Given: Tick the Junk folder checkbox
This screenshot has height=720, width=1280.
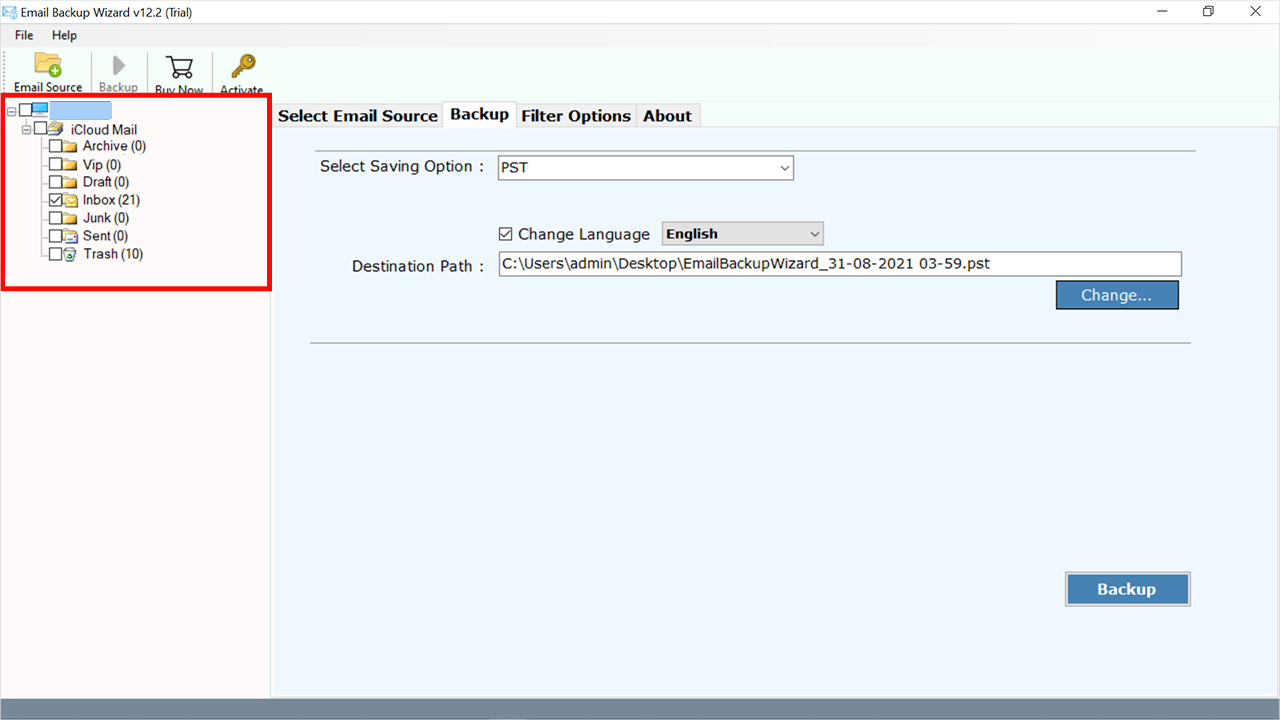Looking at the screenshot, I should point(56,218).
